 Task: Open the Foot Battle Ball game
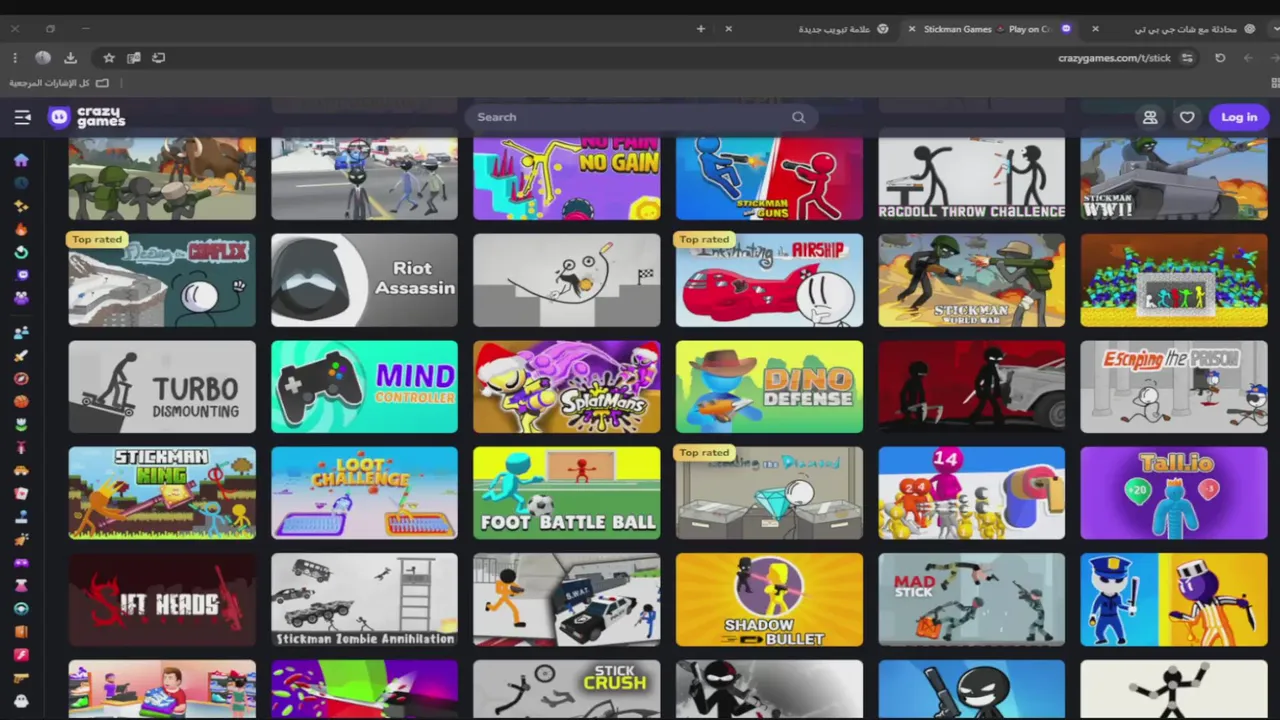[x=567, y=493]
